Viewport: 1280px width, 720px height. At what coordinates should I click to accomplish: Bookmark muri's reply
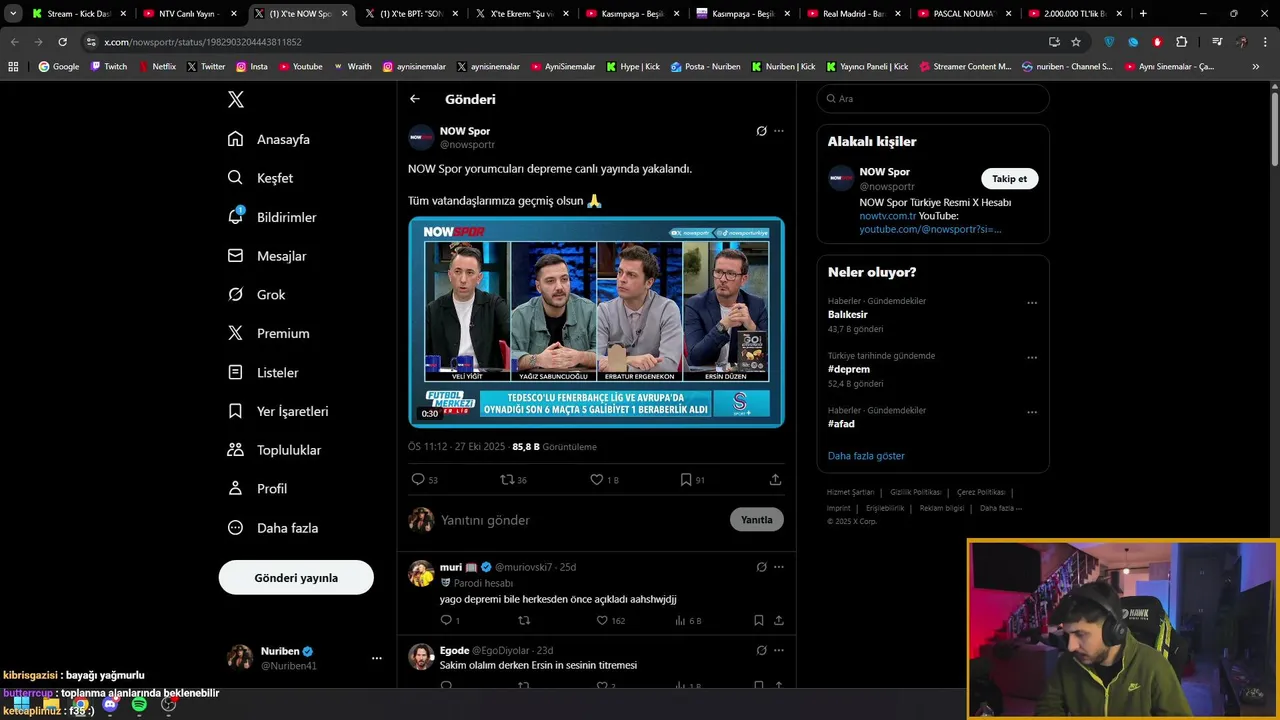click(x=759, y=621)
